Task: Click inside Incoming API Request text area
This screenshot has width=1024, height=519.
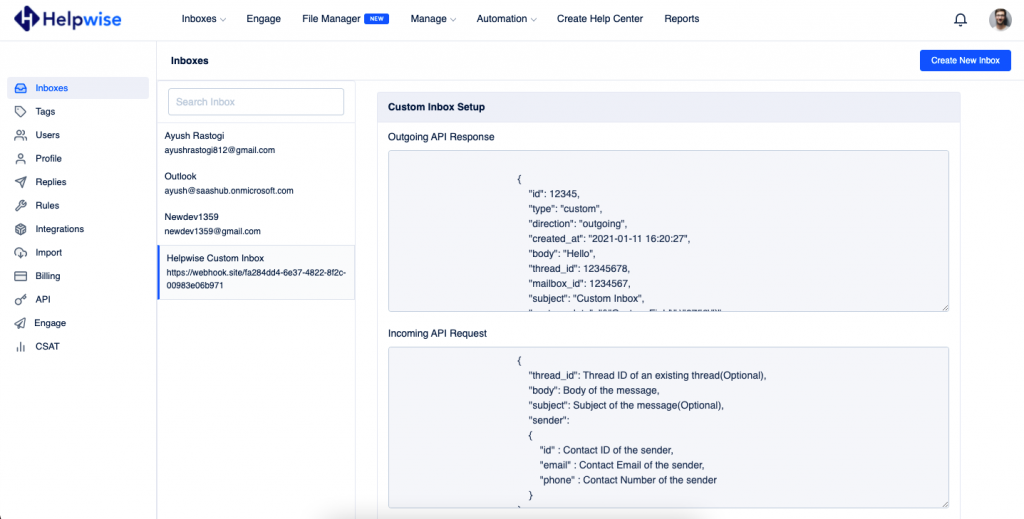Action: 668,428
